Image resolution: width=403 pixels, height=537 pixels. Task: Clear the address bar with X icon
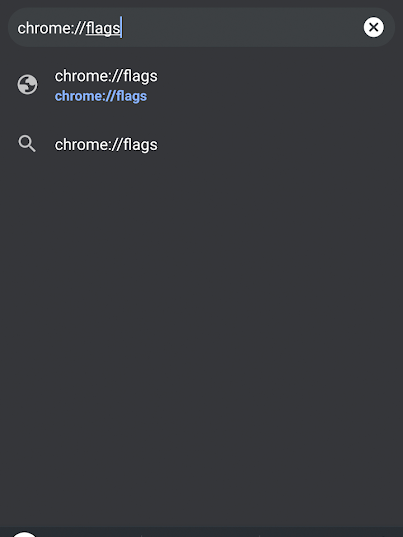(x=374, y=27)
